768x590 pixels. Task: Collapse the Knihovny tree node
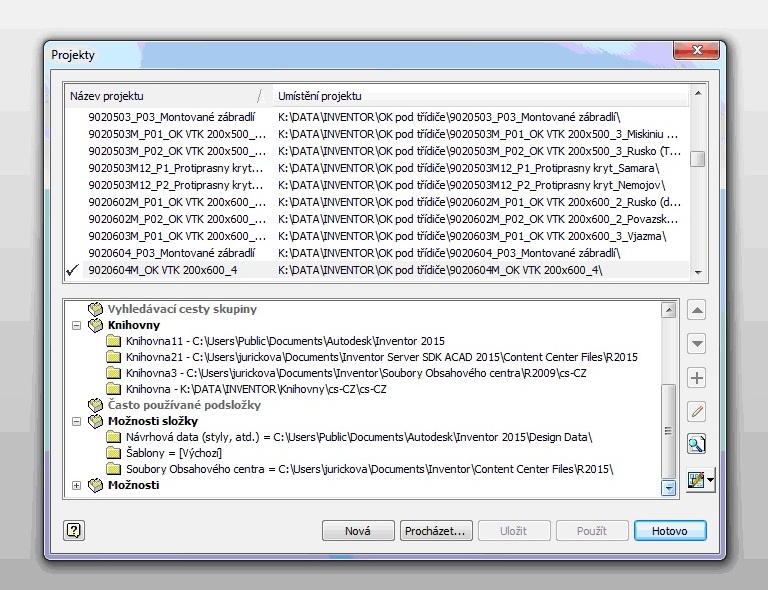[x=76, y=325]
